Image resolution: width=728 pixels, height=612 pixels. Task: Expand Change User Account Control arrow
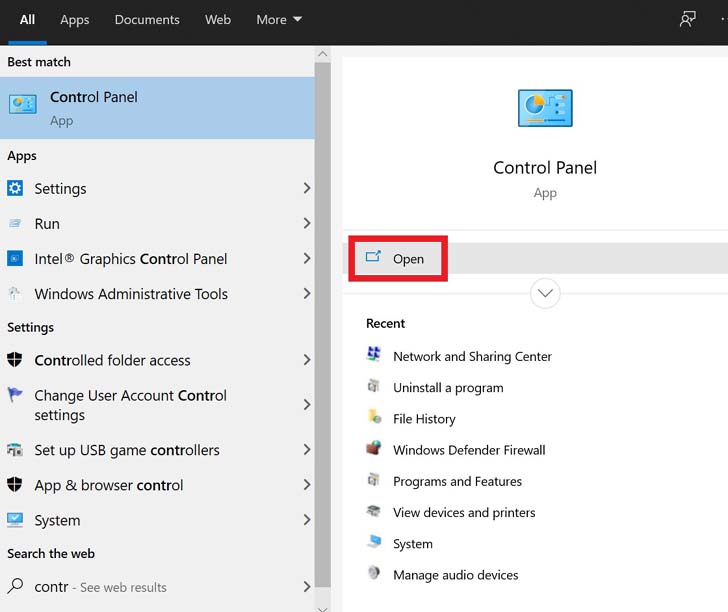(x=306, y=404)
